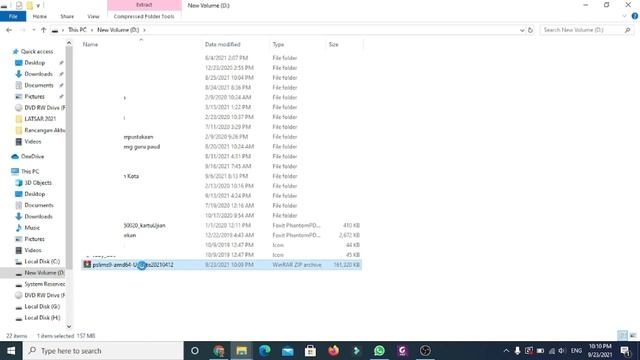
Task: Open System Reserved drive in sidebar
Action: (44, 284)
